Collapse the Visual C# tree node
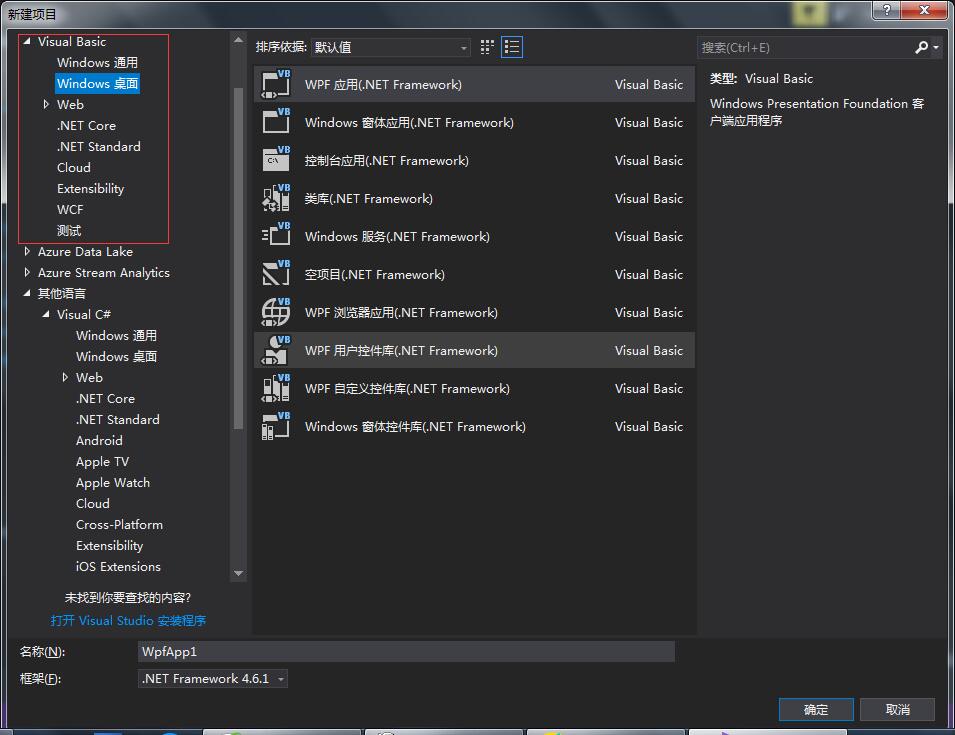The image size is (955, 735). [46, 314]
